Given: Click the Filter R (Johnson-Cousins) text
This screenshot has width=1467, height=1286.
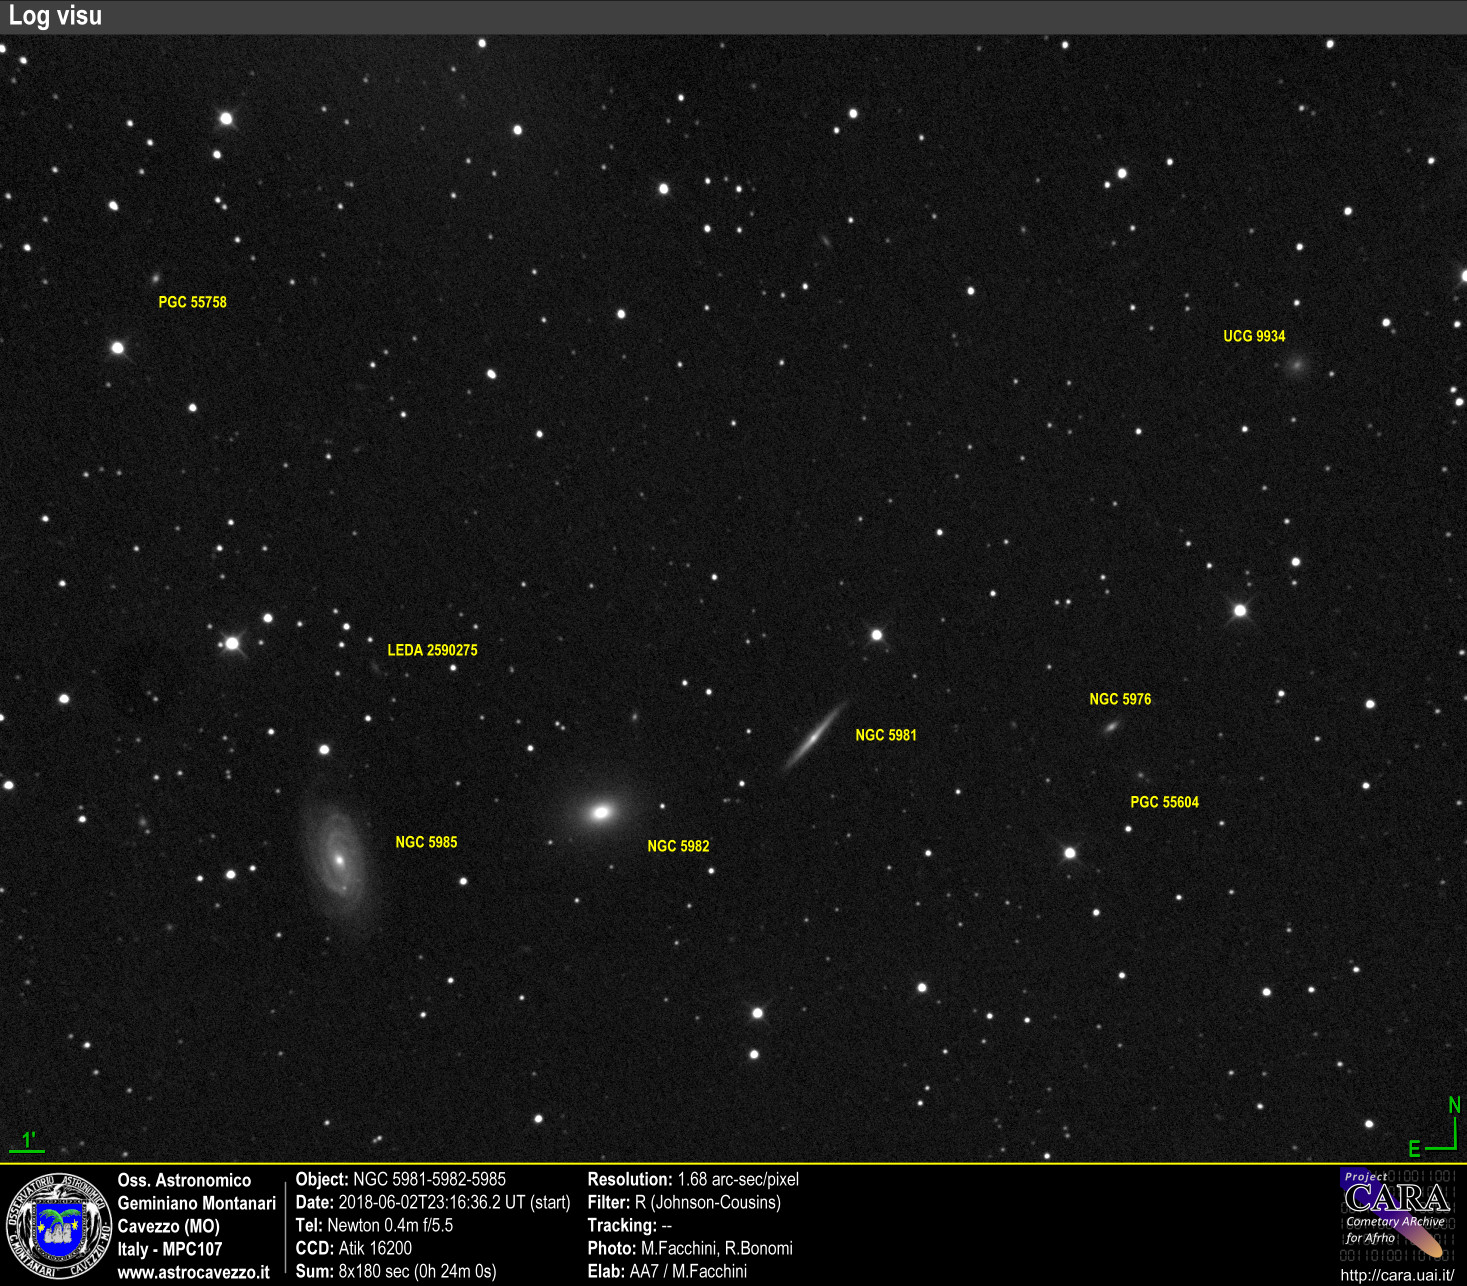Looking at the screenshot, I should pyautogui.click(x=684, y=1203).
